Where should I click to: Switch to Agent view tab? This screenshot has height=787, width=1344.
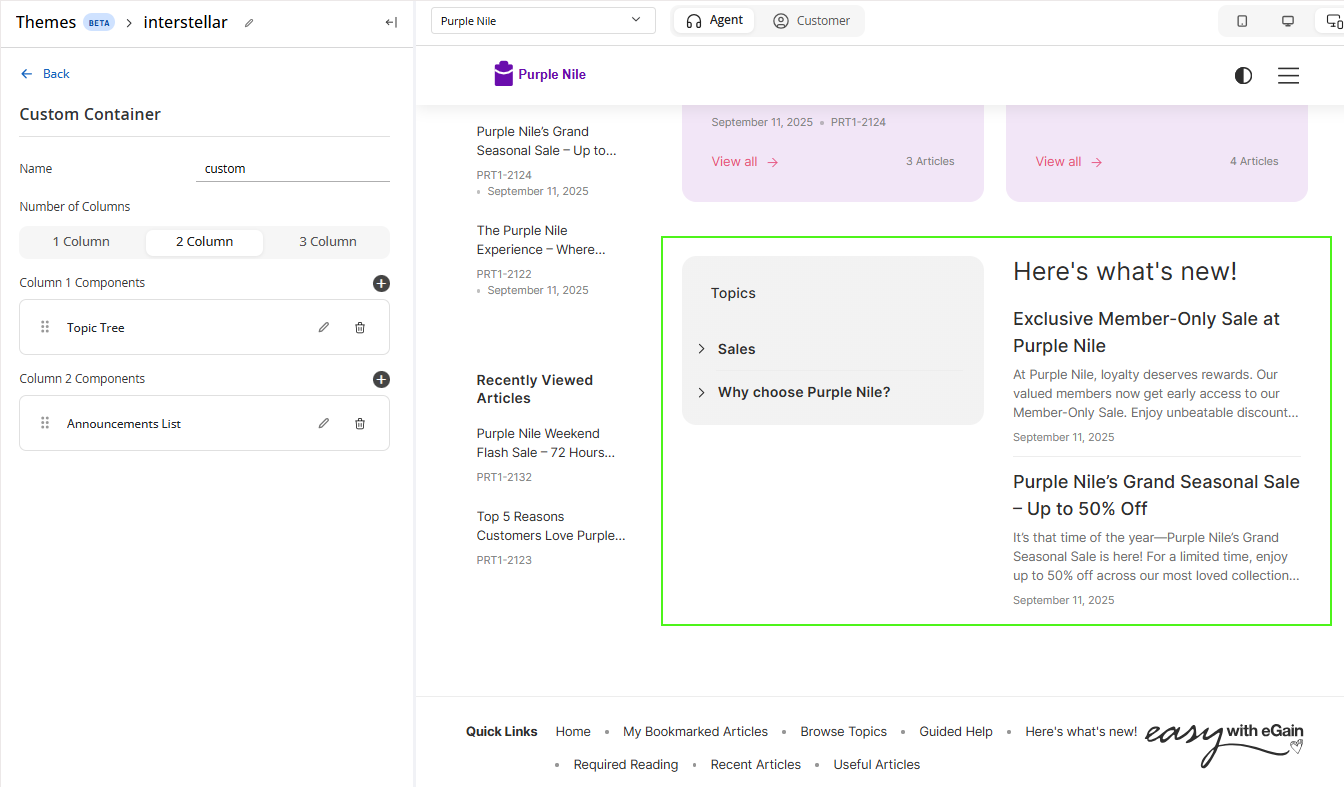pyautogui.click(x=715, y=21)
